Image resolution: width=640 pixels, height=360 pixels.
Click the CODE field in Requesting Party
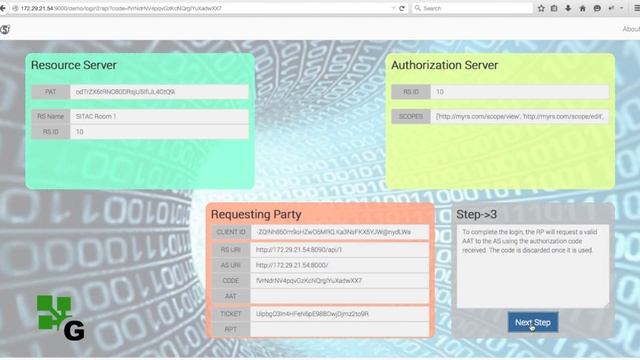[x=340, y=281]
